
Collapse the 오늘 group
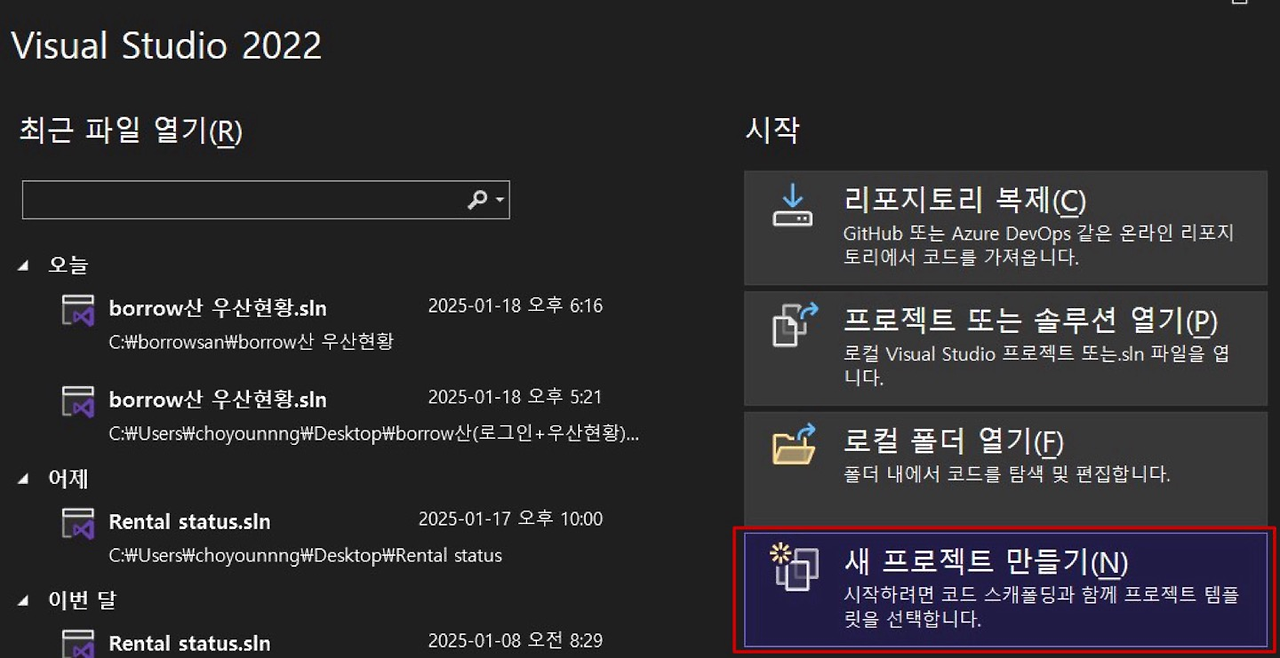coord(24,265)
